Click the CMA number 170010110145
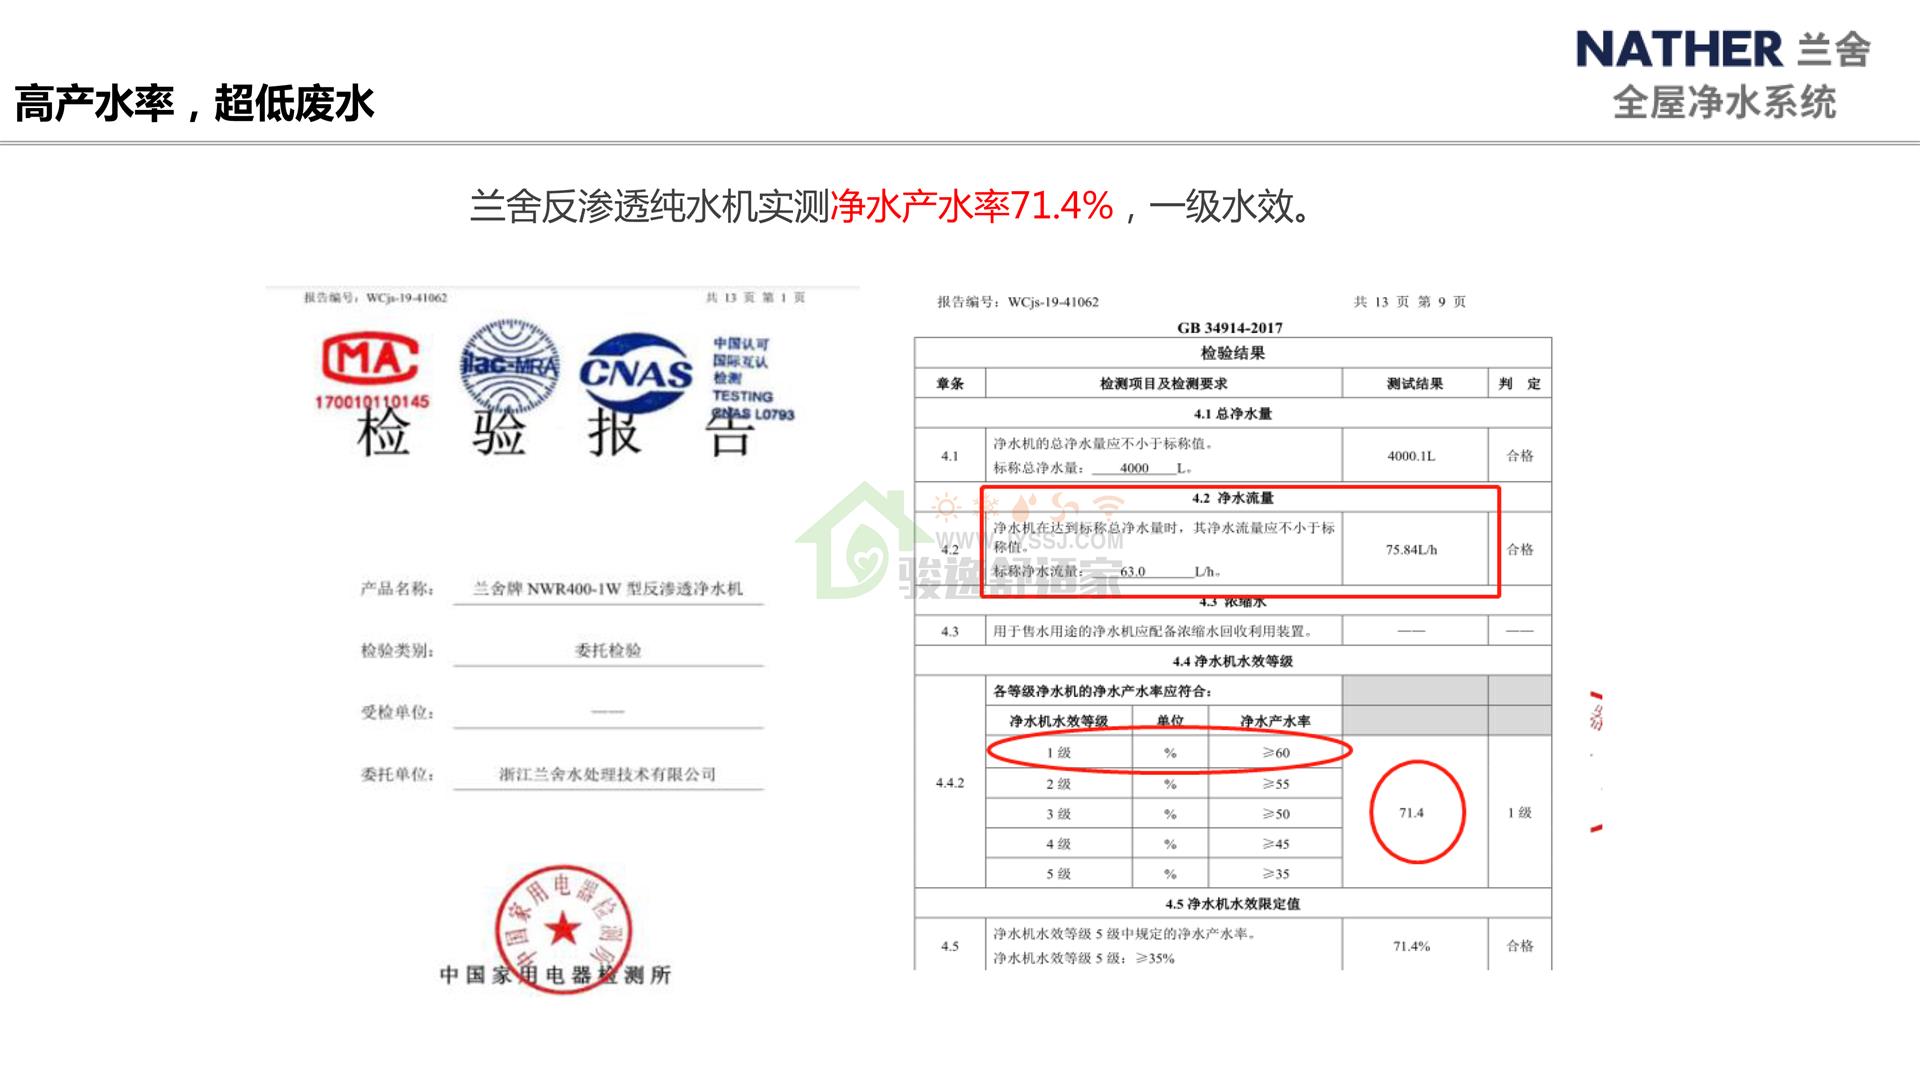Screen dimensions: 1920x1080 372,401
